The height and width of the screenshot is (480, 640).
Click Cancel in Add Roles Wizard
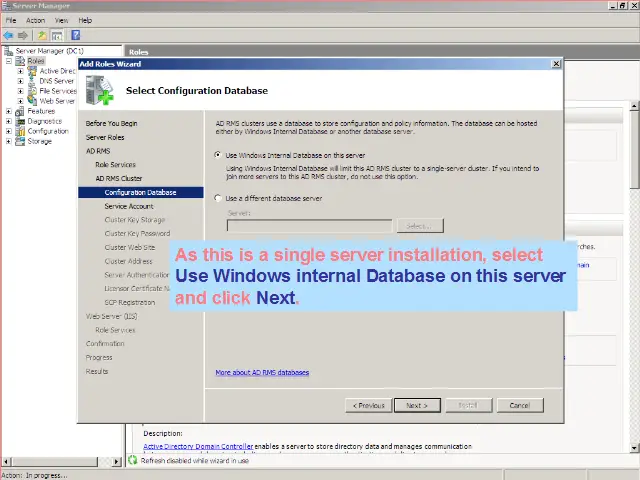(520, 405)
